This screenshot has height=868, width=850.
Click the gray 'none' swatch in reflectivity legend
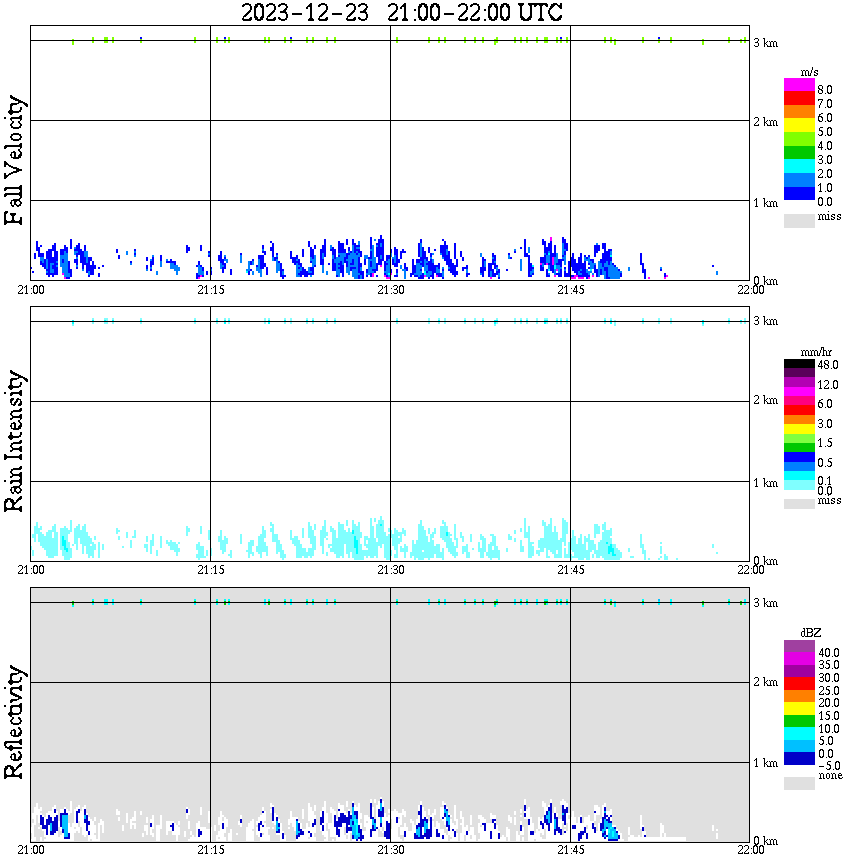click(x=799, y=783)
